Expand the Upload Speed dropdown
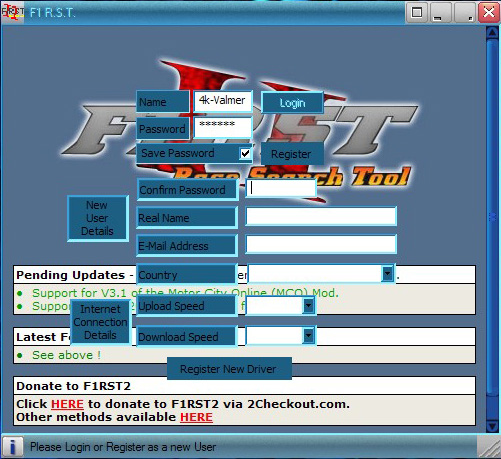The height and width of the screenshot is (459, 501). click(x=309, y=305)
